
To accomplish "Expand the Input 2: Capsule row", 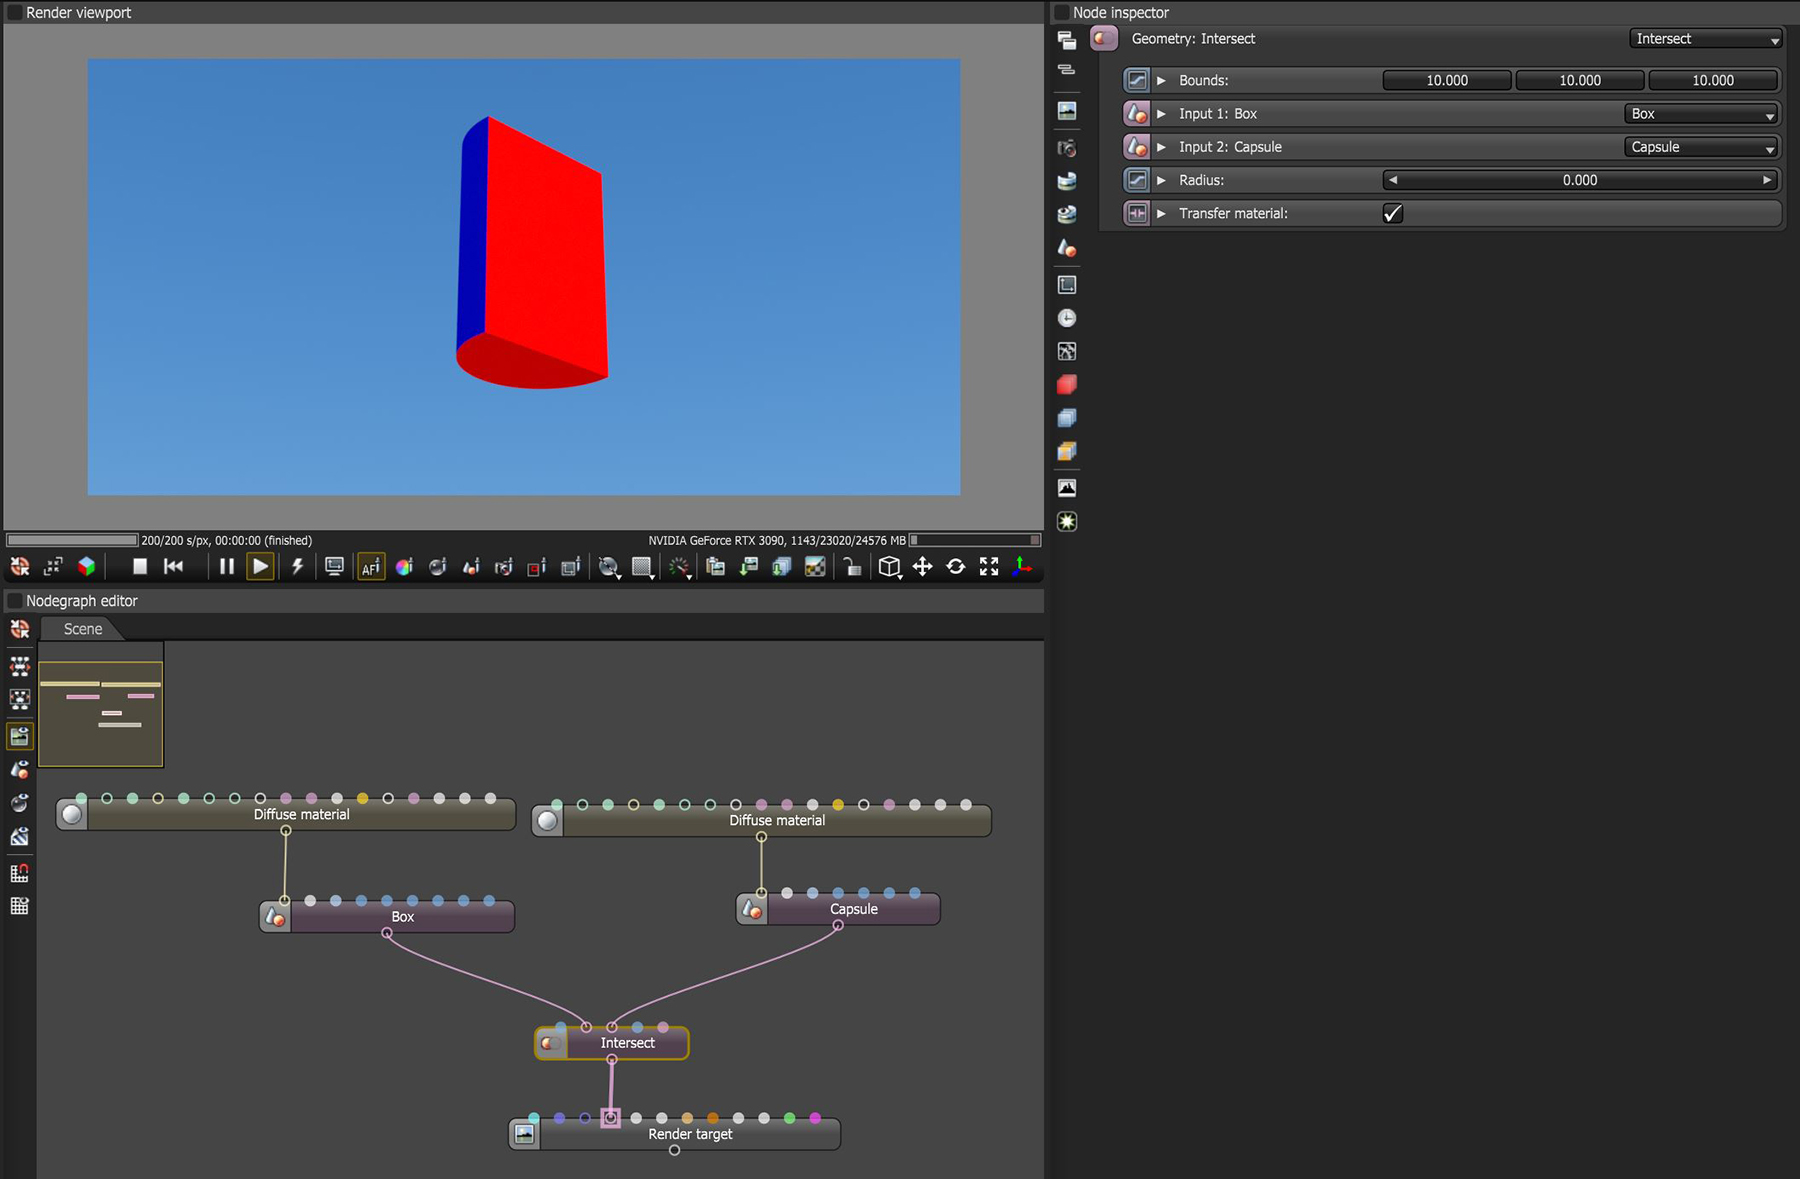I will point(1161,147).
